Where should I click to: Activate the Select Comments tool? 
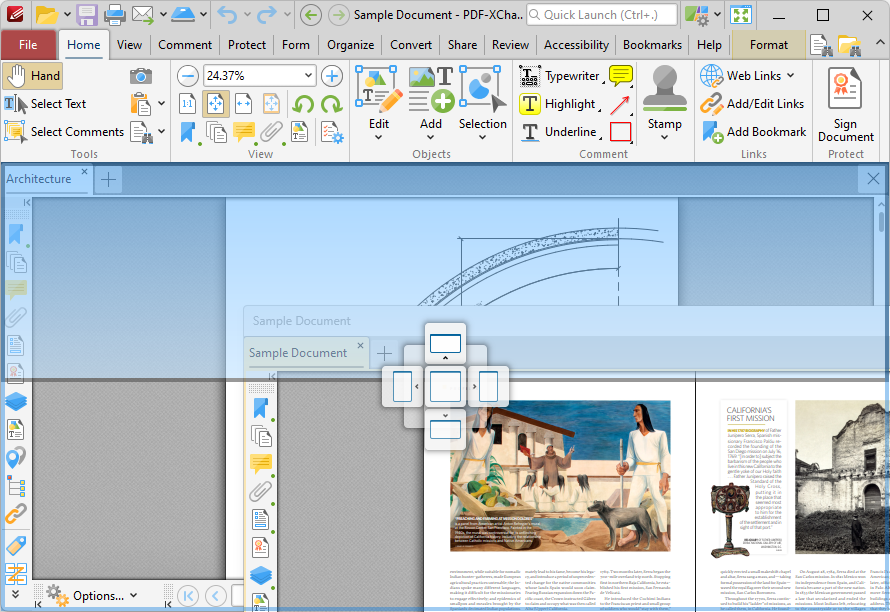[64, 132]
